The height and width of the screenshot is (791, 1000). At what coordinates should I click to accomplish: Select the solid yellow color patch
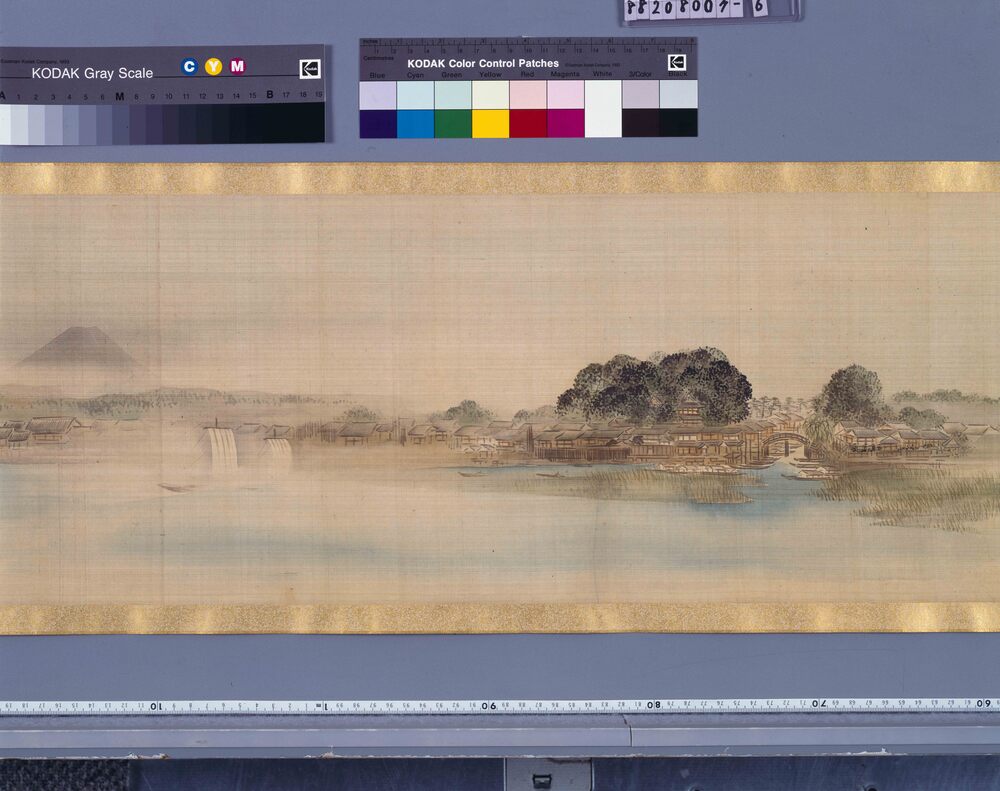coord(490,124)
